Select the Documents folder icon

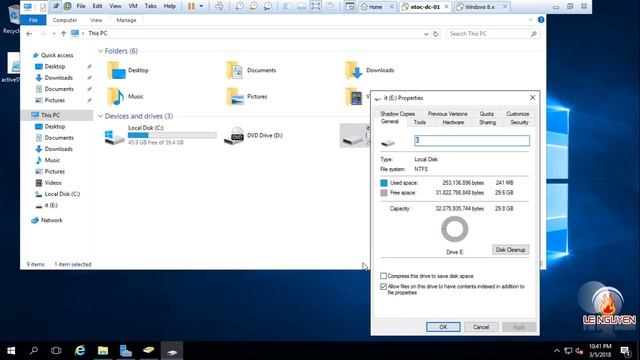tap(235, 70)
